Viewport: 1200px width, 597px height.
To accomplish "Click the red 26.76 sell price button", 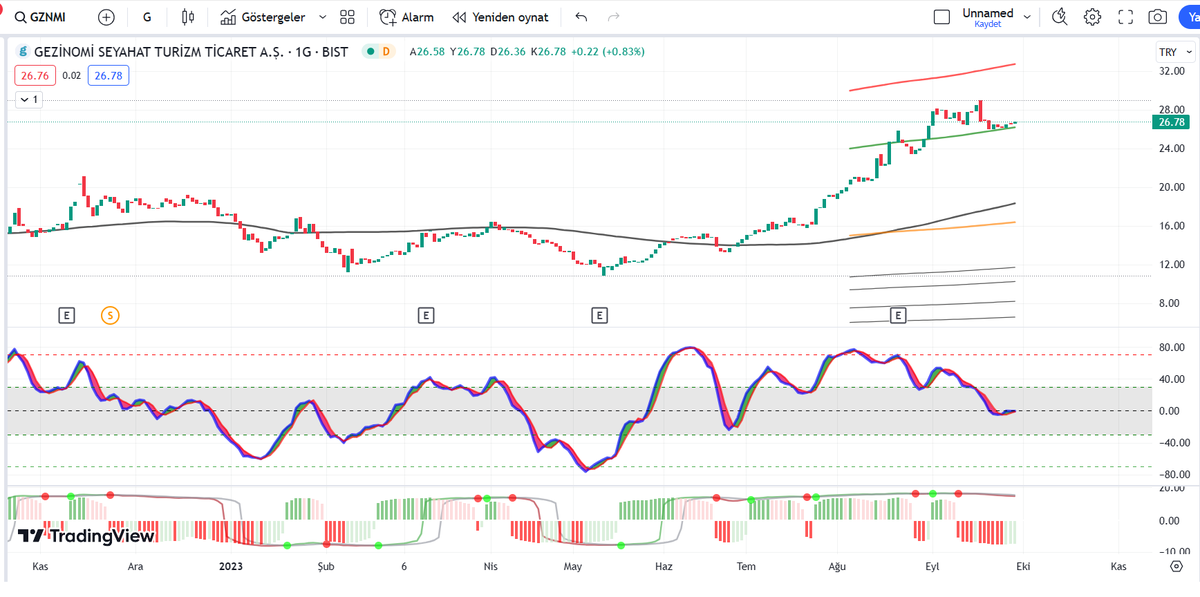I will tap(35, 75).
